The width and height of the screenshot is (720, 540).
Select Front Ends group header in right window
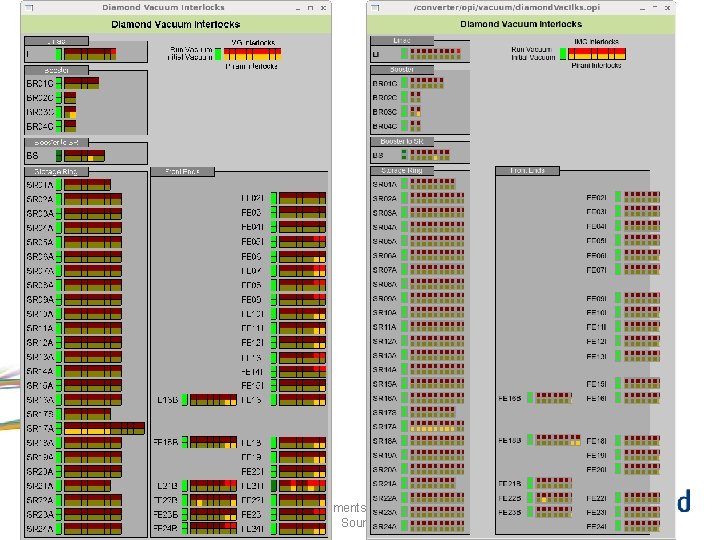click(x=527, y=170)
